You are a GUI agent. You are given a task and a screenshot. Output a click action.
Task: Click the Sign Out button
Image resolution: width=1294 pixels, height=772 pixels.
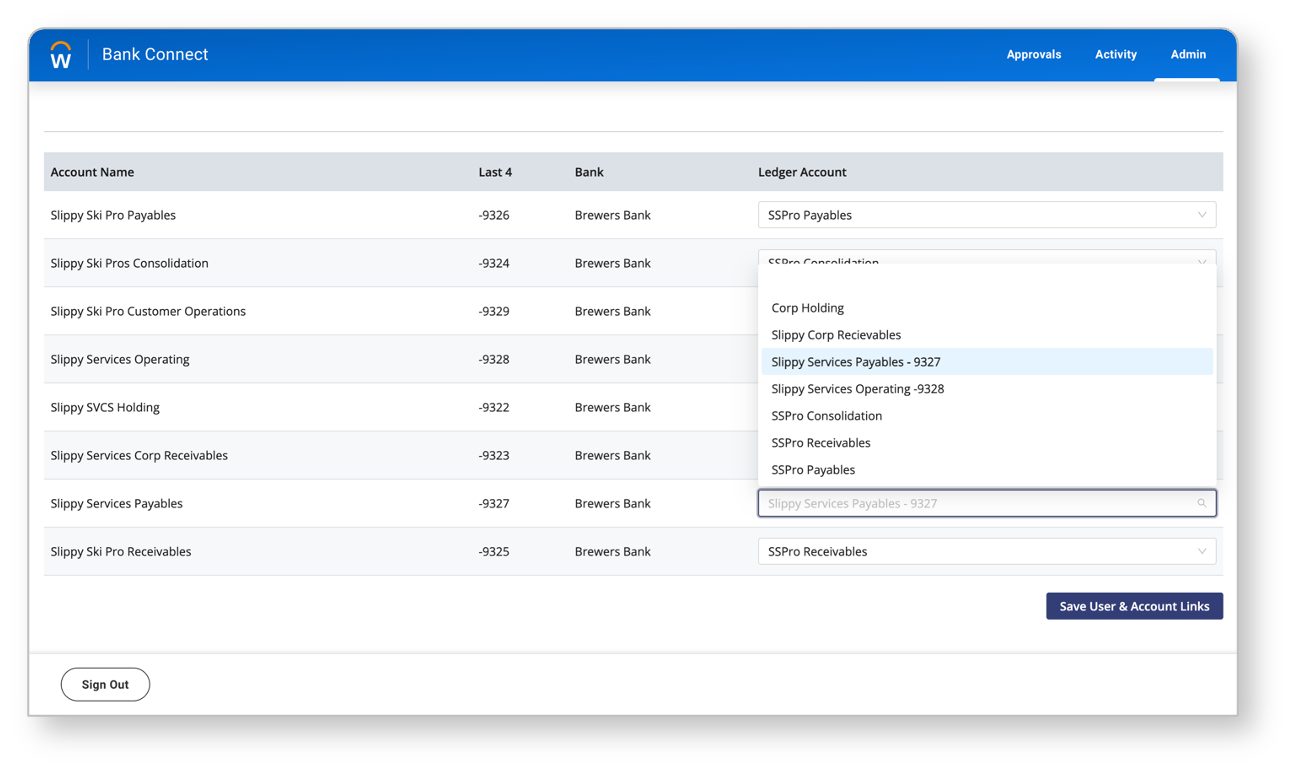click(105, 685)
